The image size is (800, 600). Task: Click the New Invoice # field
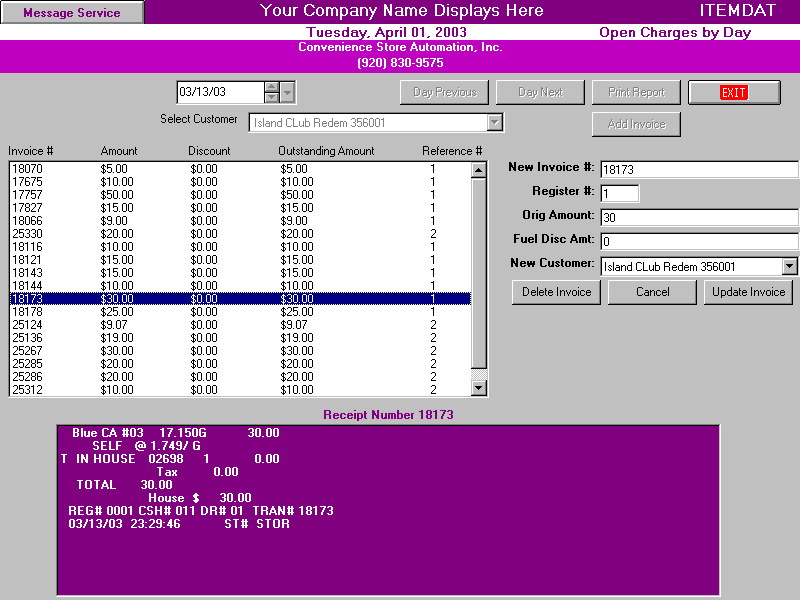pyautogui.click(x=698, y=168)
